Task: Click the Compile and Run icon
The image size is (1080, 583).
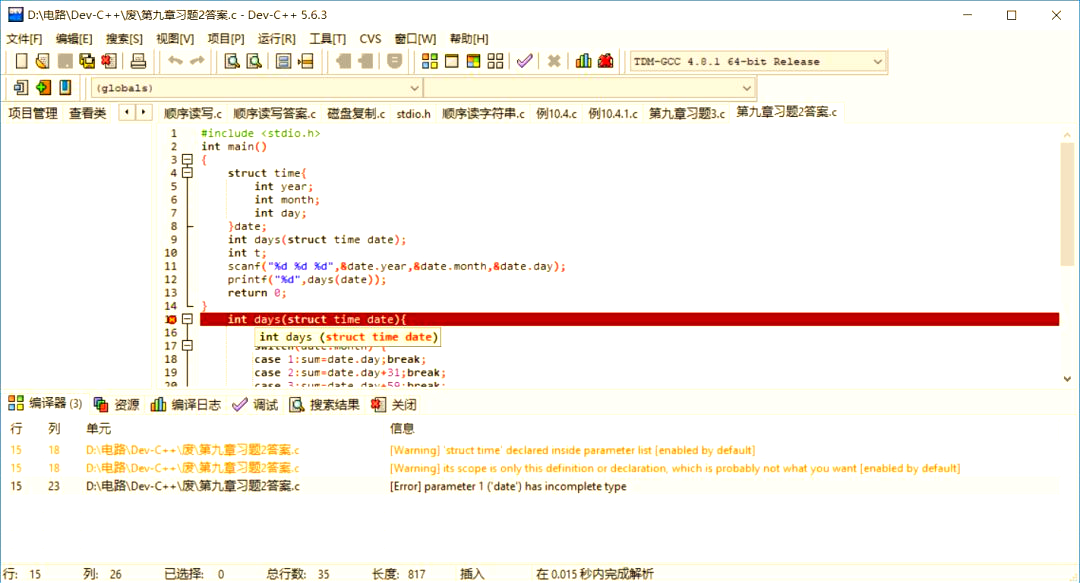Action: (x=473, y=61)
